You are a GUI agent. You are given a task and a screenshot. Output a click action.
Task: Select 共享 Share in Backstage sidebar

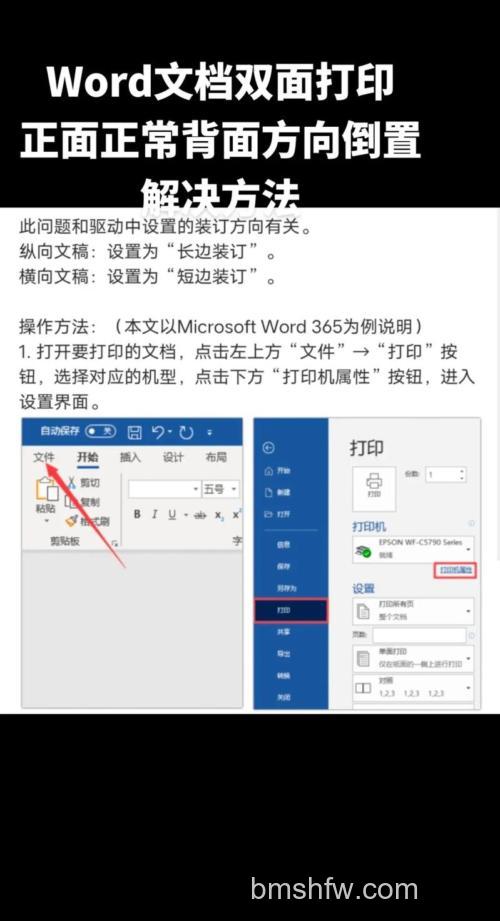point(284,631)
